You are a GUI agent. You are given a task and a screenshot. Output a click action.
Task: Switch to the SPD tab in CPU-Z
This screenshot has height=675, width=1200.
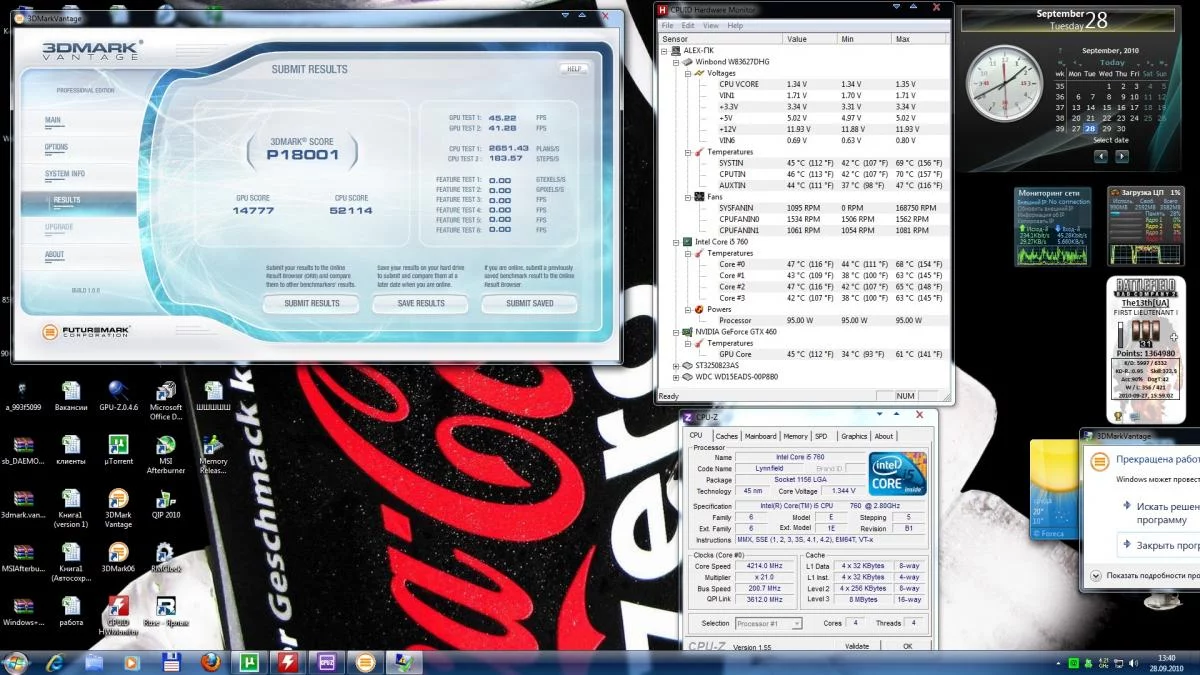pos(821,436)
